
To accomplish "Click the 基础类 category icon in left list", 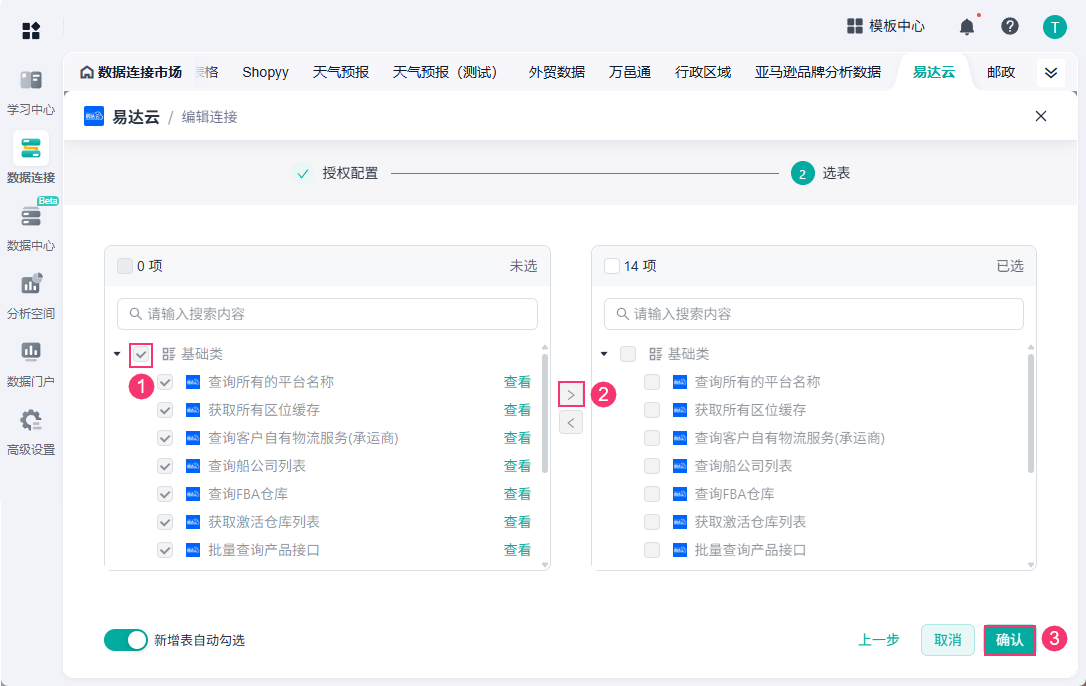I will (168, 354).
